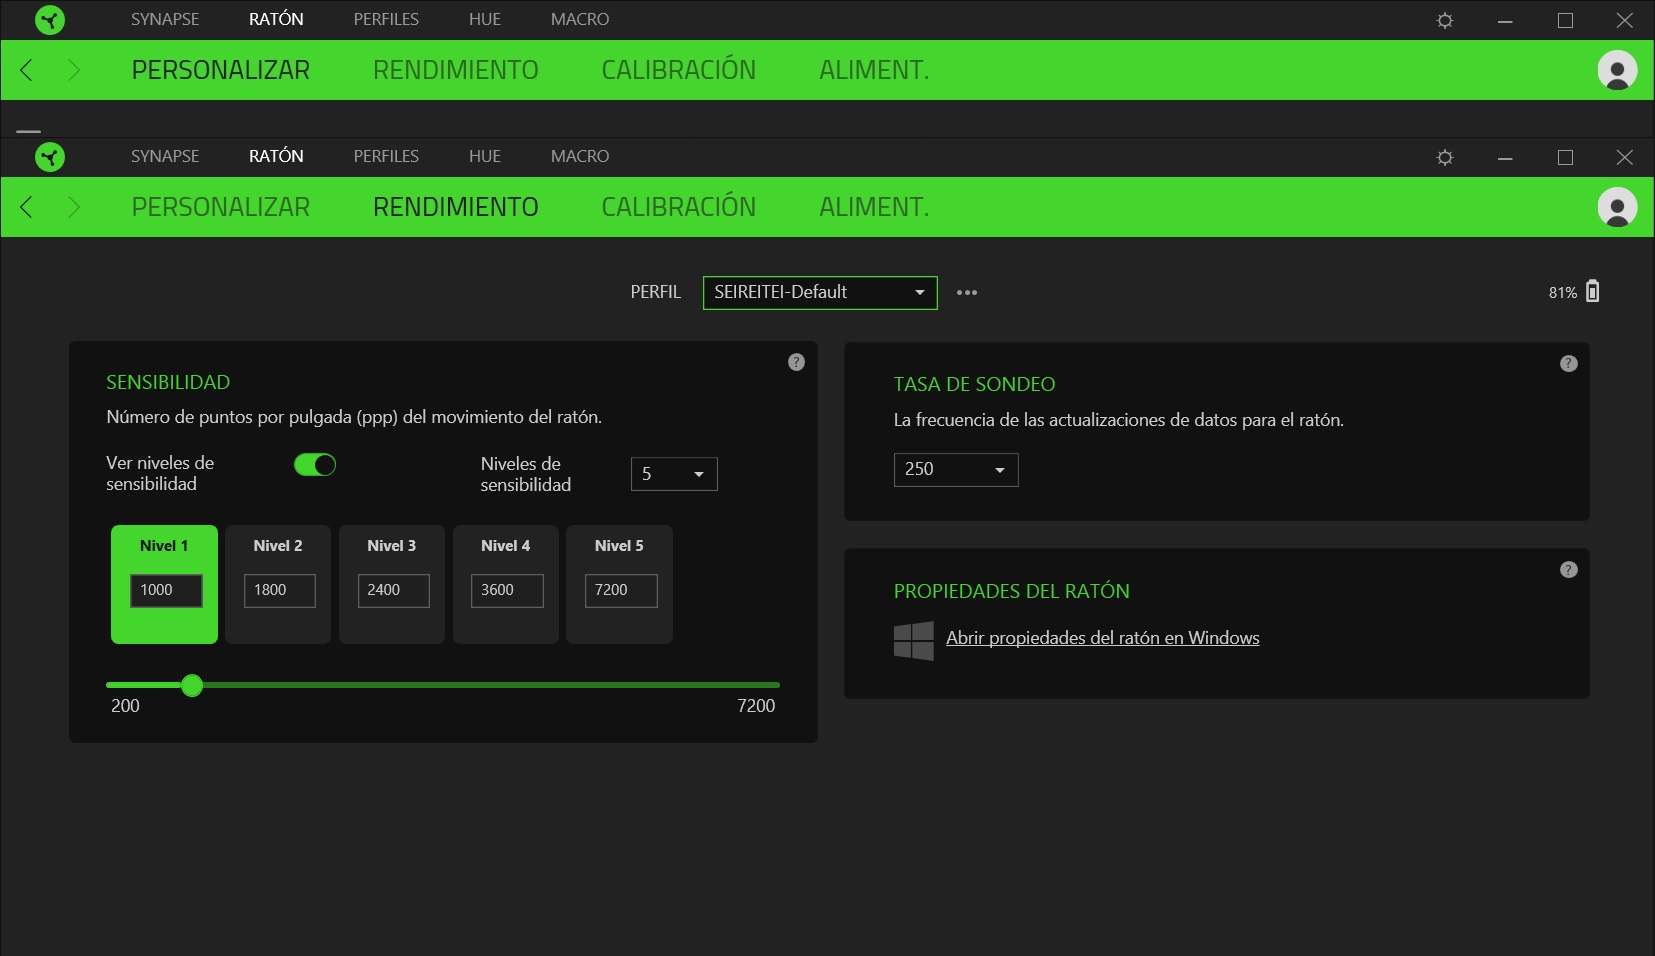Open the polling rate 250 dropdown

(x=956, y=470)
